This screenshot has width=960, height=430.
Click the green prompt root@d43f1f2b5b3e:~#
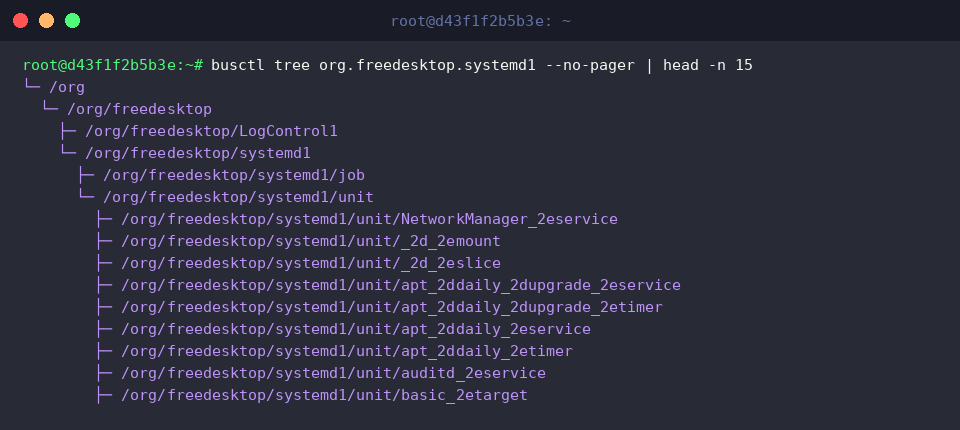point(113,65)
